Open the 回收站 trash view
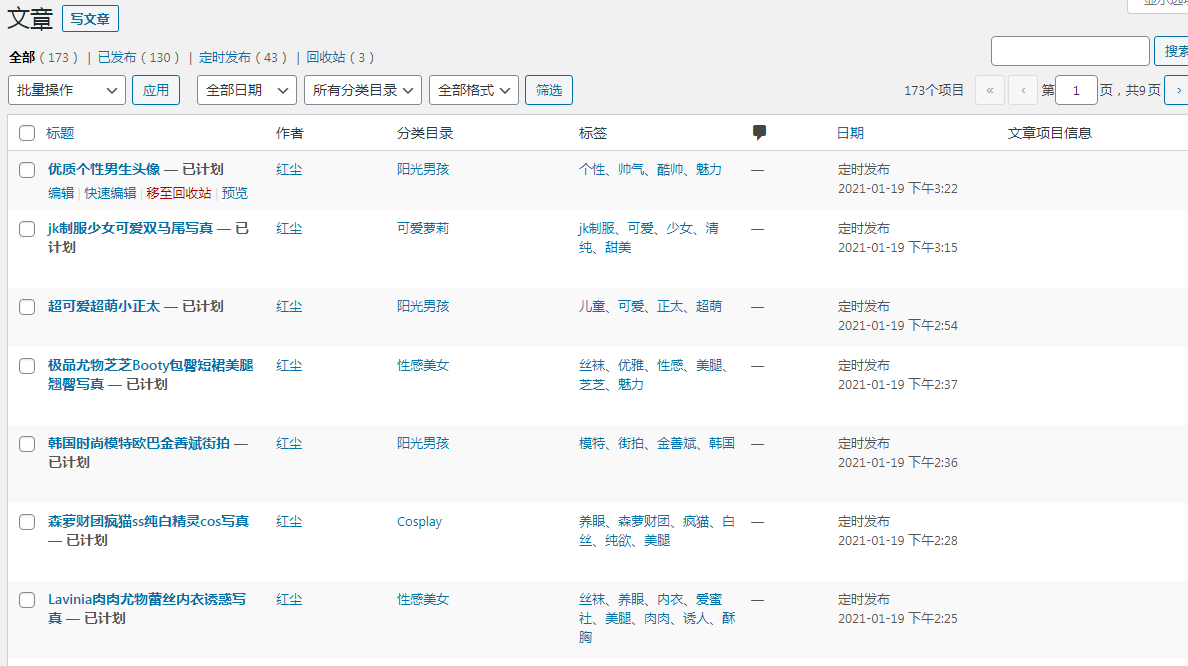 pyautogui.click(x=325, y=58)
